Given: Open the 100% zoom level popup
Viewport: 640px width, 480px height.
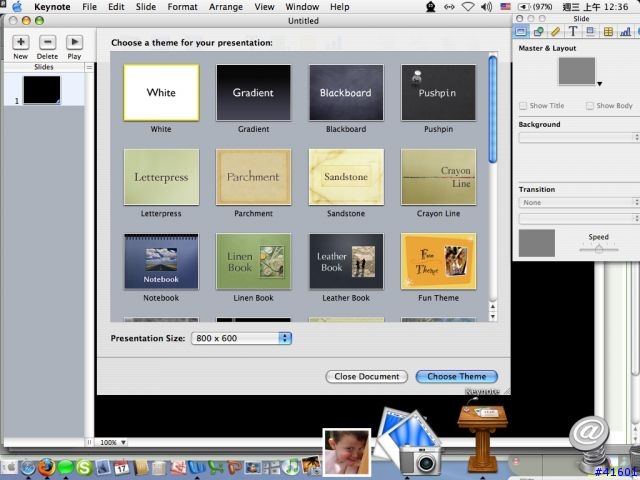Looking at the screenshot, I should point(113,442).
